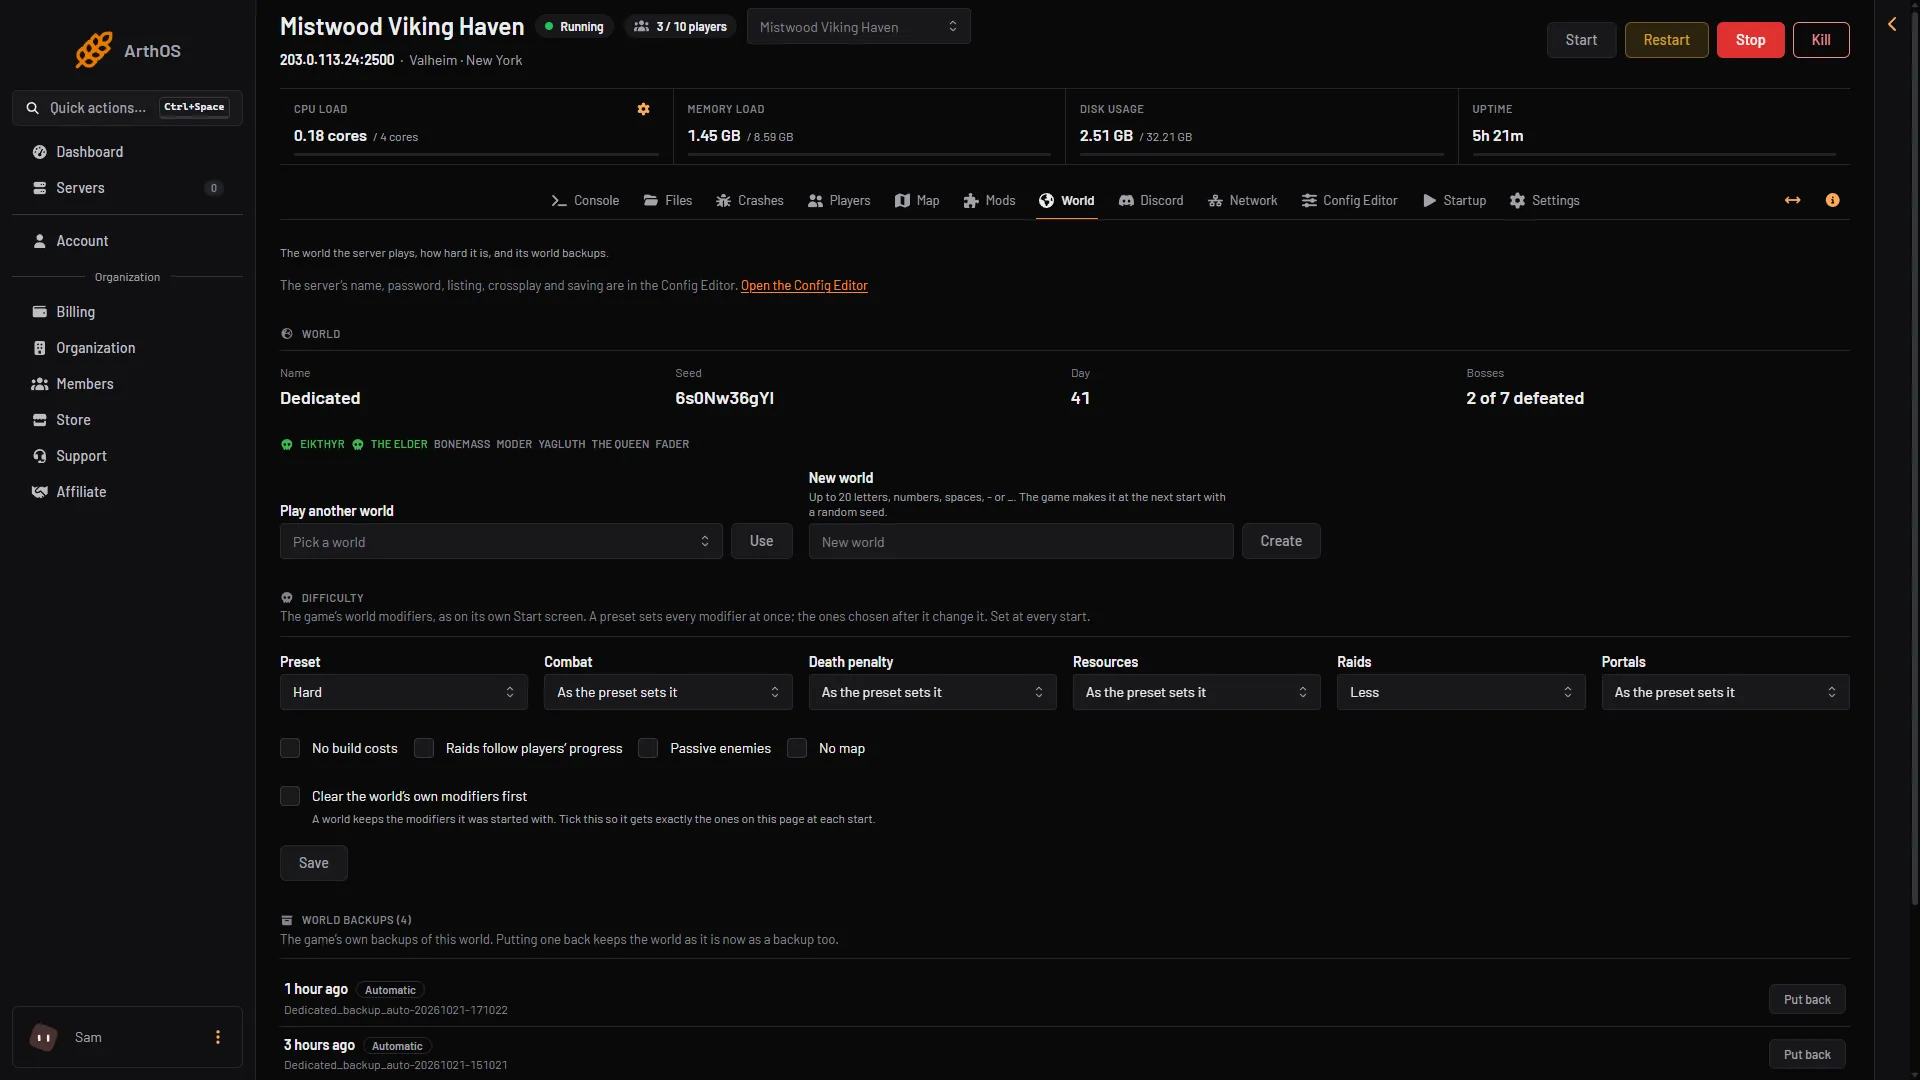This screenshot has width=1920, height=1080.
Task: Tick Clear the world's own modifiers first
Action: point(290,796)
